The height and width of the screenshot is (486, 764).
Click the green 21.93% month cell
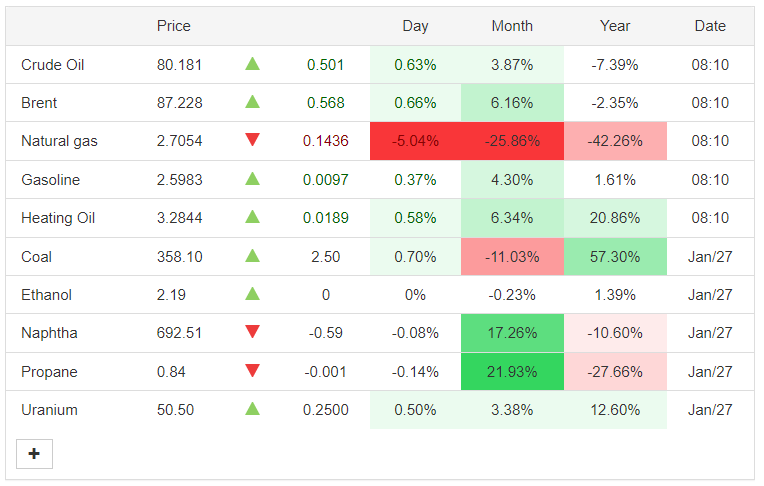[512, 372]
